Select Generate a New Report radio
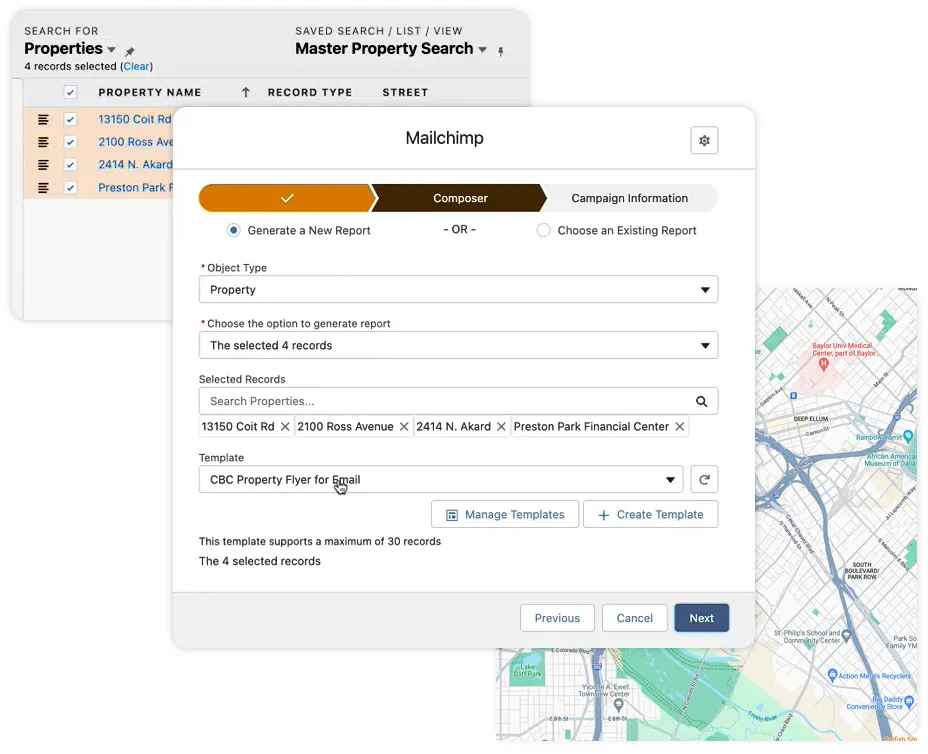 [234, 230]
